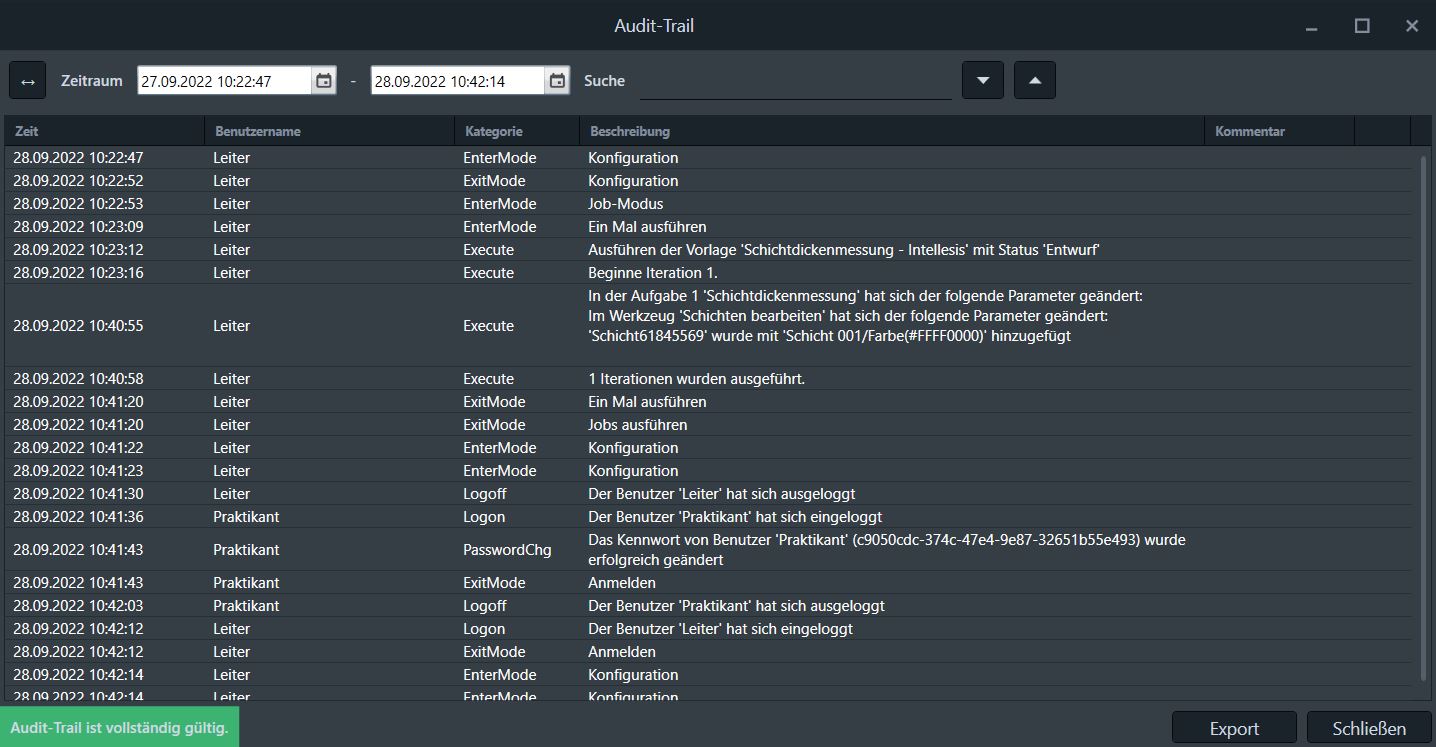1436x747 pixels.
Task: Maximize the Audit-Trail window
Action: coord(1362,26)
